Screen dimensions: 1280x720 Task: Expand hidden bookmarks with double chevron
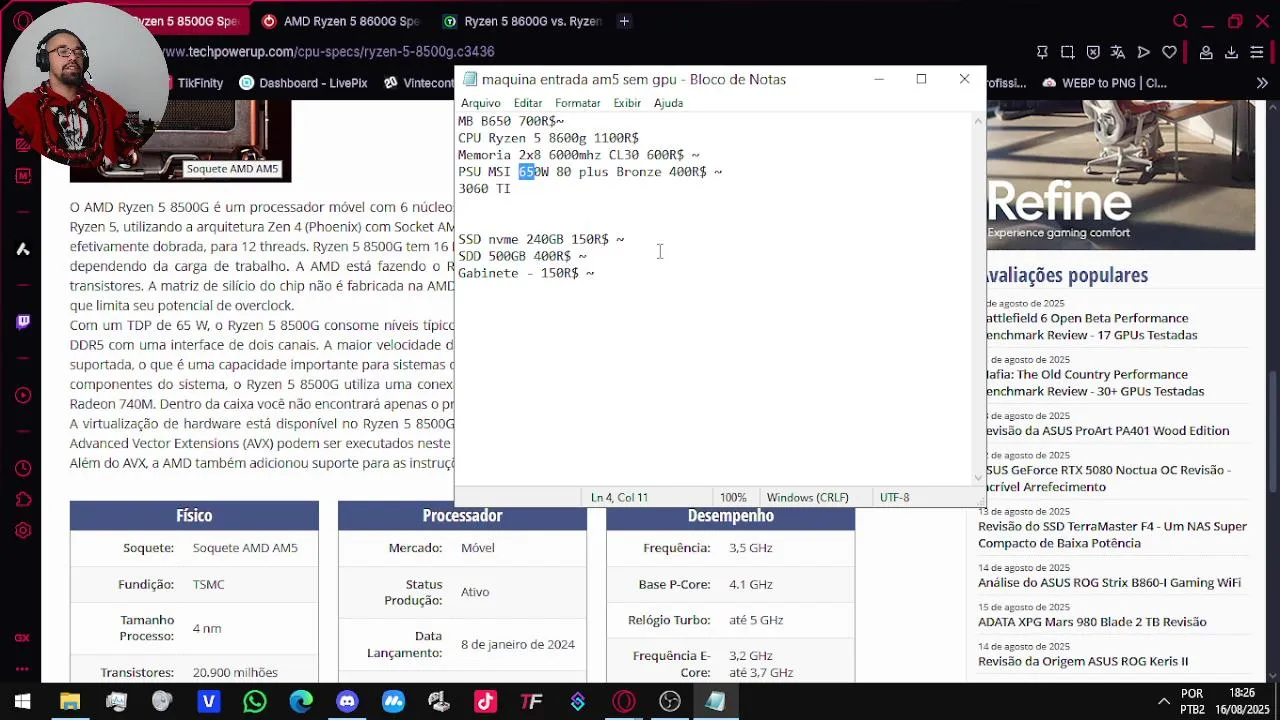click(1262, 83)
